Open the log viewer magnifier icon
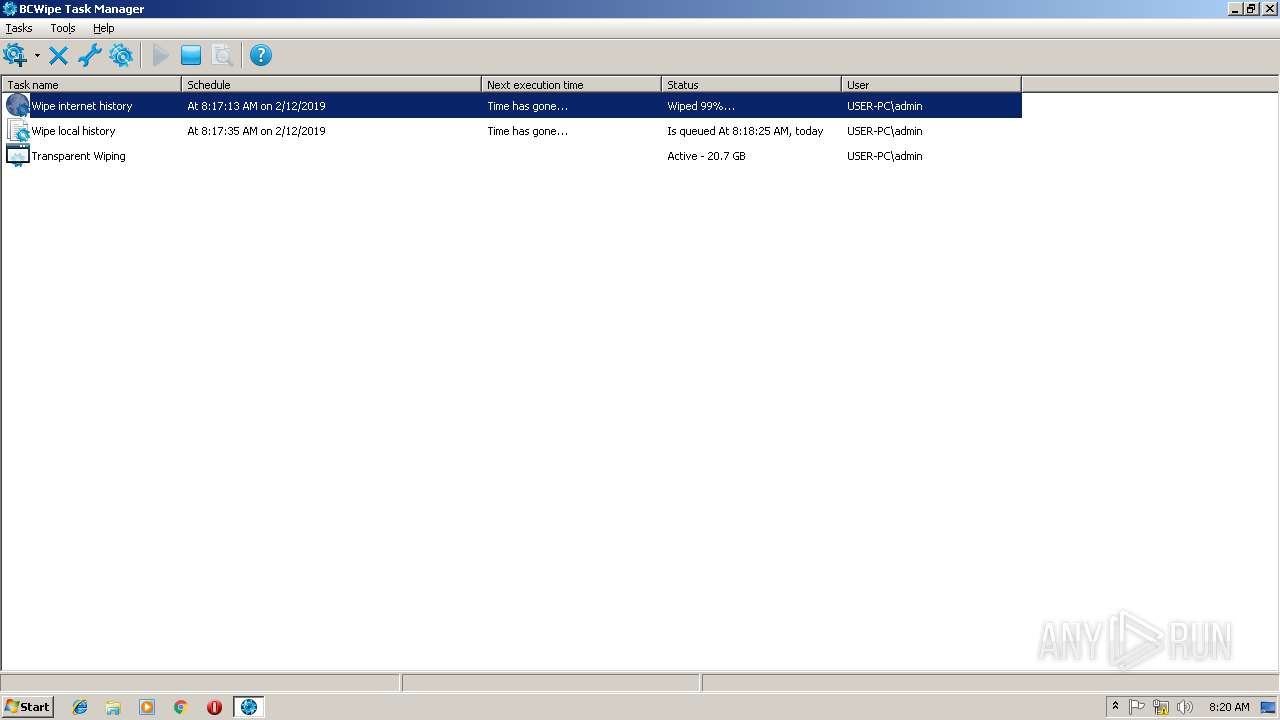1280x720 pixels. pyautogui.click(x=222, y=56)
